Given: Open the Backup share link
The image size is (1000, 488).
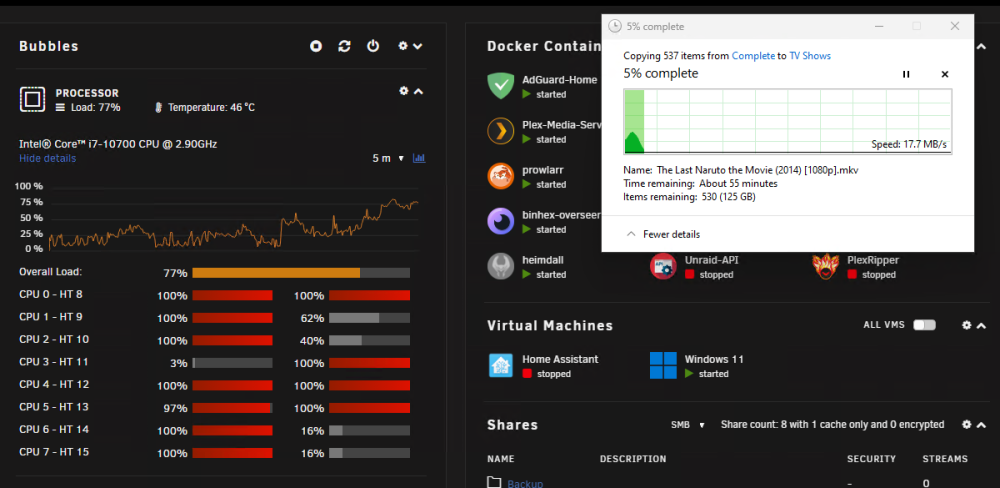Looking at the screenshot, I should (x=525, y=483).
